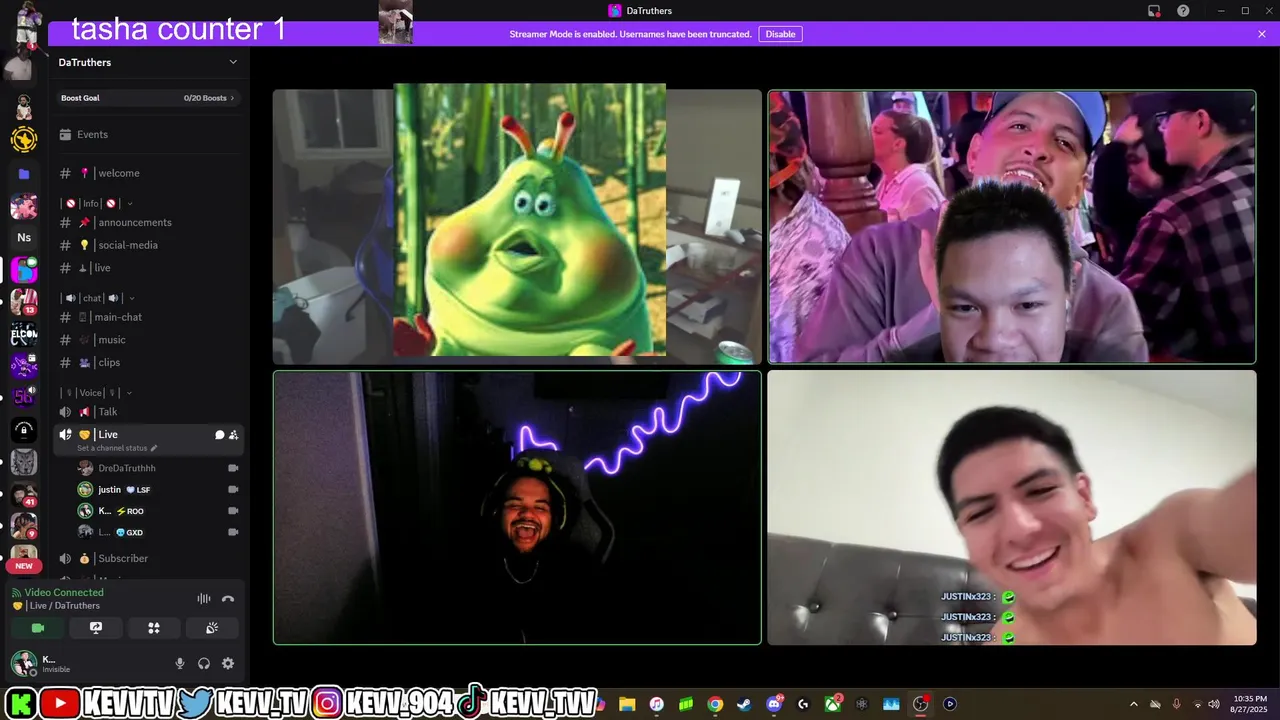
Task: Open the music text channel
Action: (x=148, y=340)
